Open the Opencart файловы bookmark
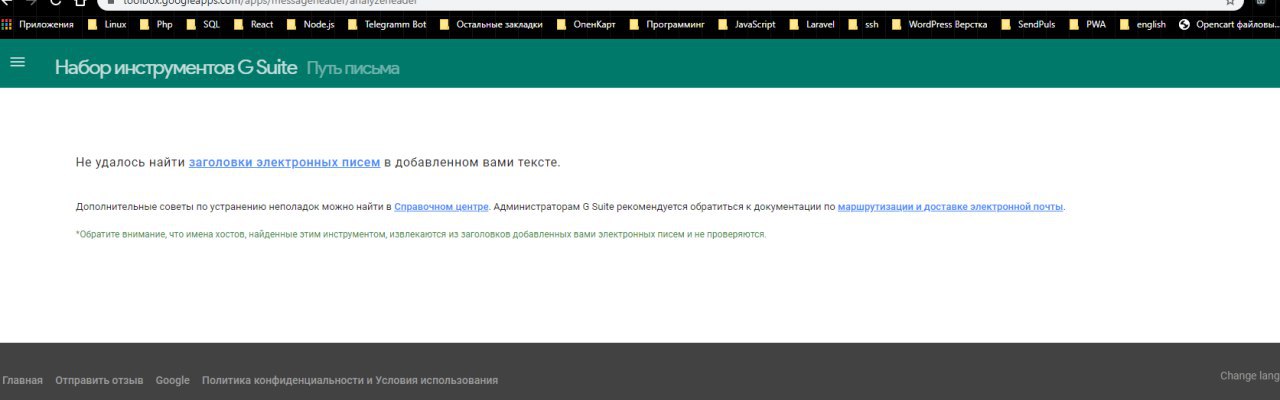 coord(1229,24)
